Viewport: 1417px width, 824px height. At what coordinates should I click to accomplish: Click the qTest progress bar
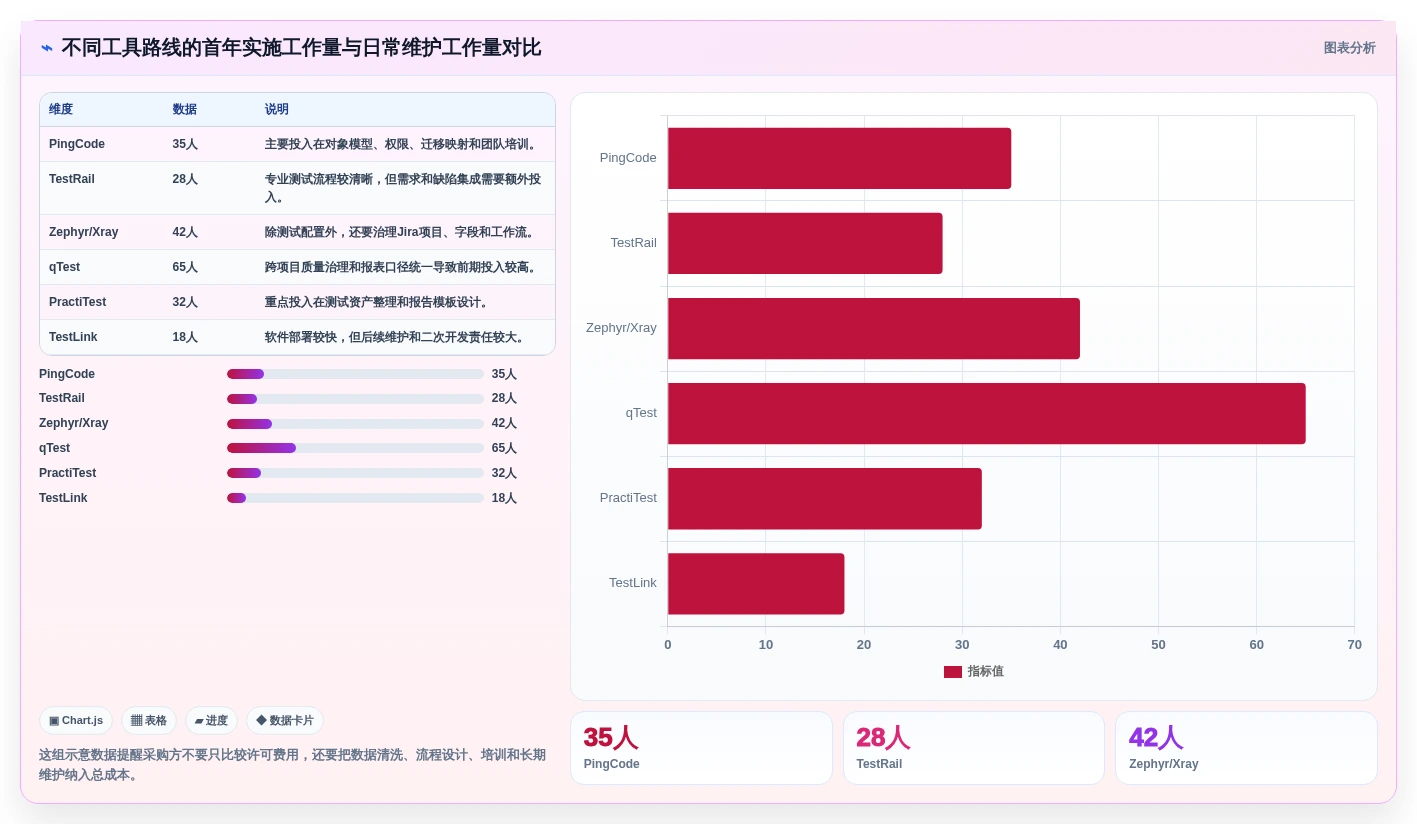pyautogui.click(x=355, y=448)
